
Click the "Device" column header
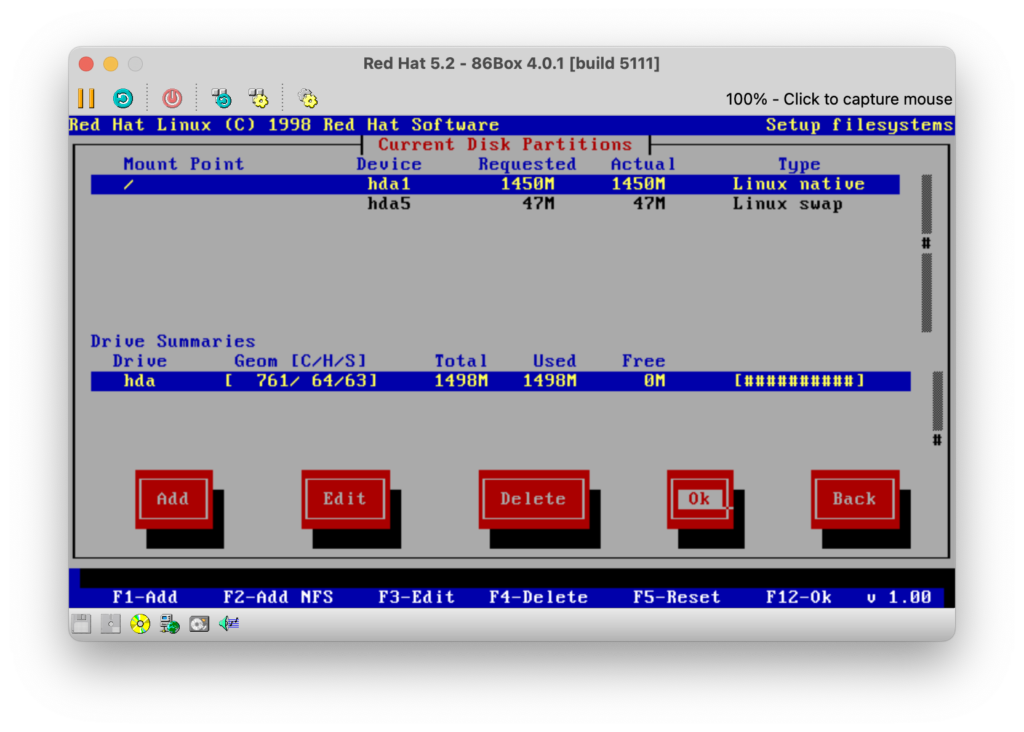(389, 164)
